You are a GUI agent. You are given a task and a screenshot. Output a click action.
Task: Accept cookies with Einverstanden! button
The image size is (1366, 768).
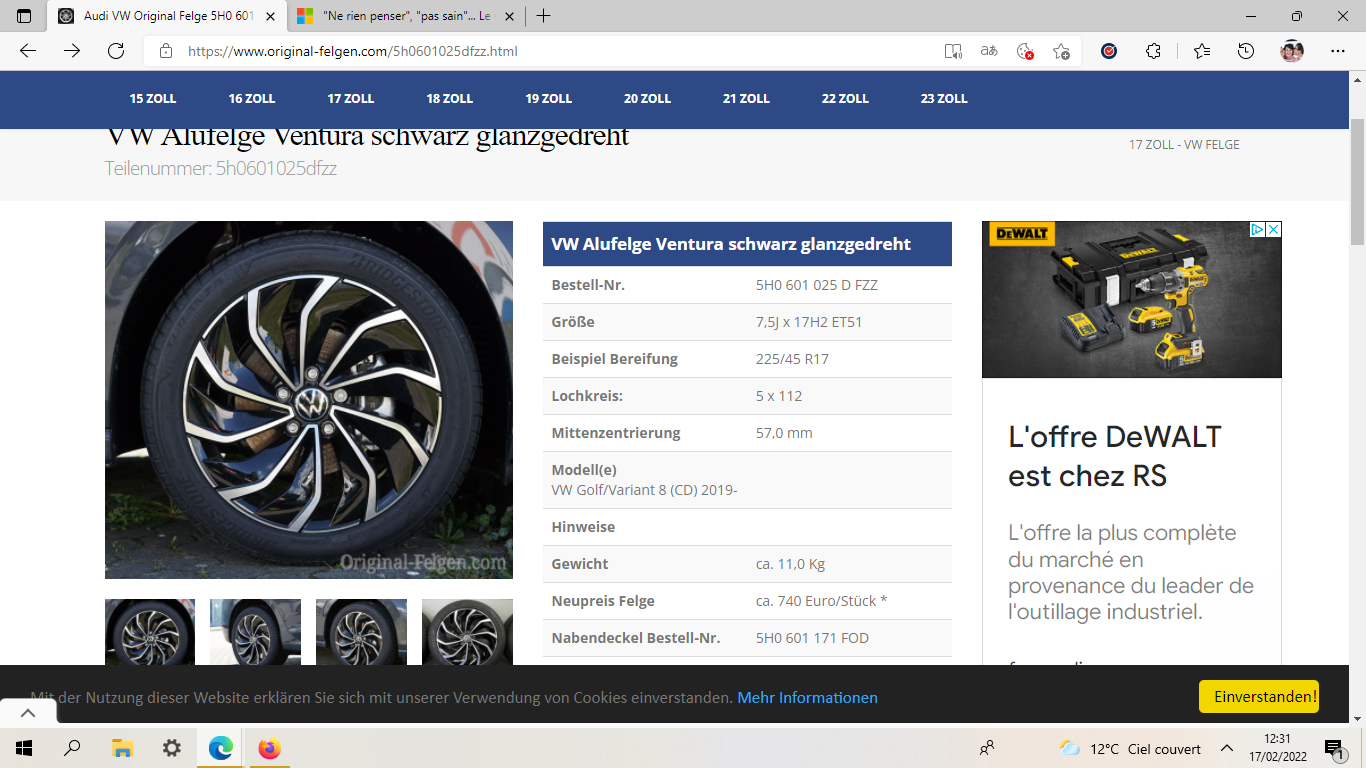point(1259,696)
